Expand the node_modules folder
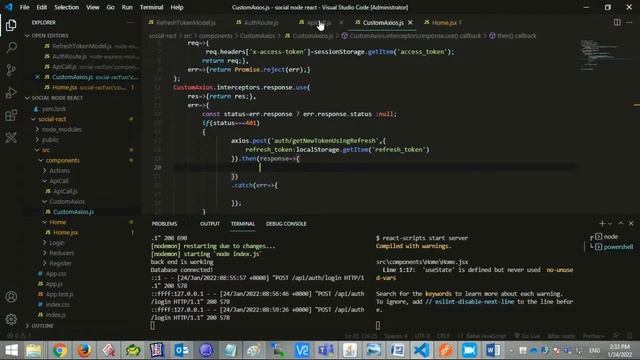 [x=61, y=129]
